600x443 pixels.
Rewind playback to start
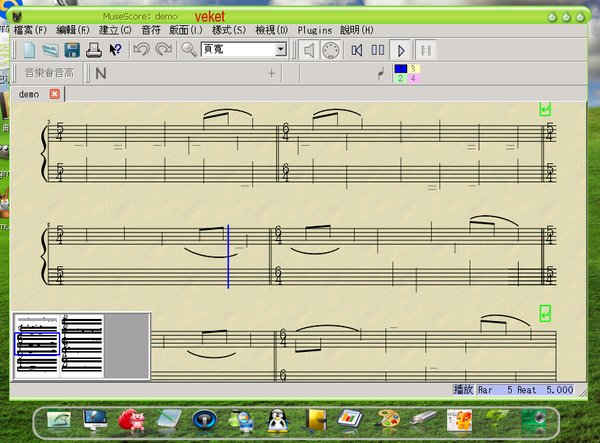tap(356, 49)
